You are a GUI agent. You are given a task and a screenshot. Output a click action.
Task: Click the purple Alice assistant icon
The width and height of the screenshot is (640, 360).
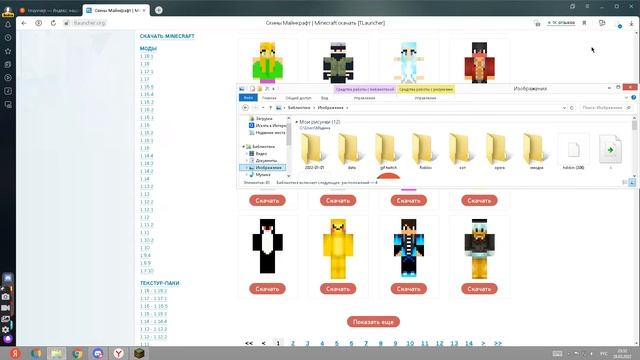coord(8,339)
